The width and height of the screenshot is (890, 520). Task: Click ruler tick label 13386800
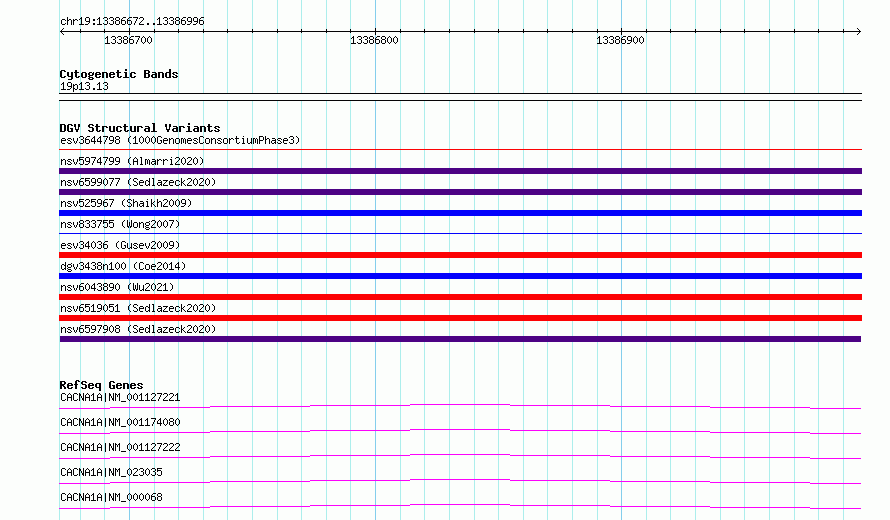pyautogui.click(x=374, y=40)
